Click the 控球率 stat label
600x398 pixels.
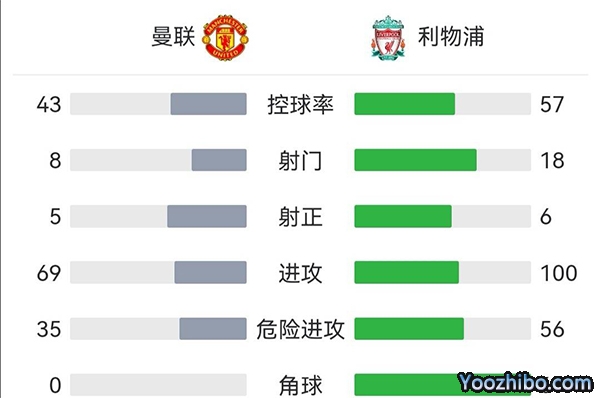pos(300,104)
